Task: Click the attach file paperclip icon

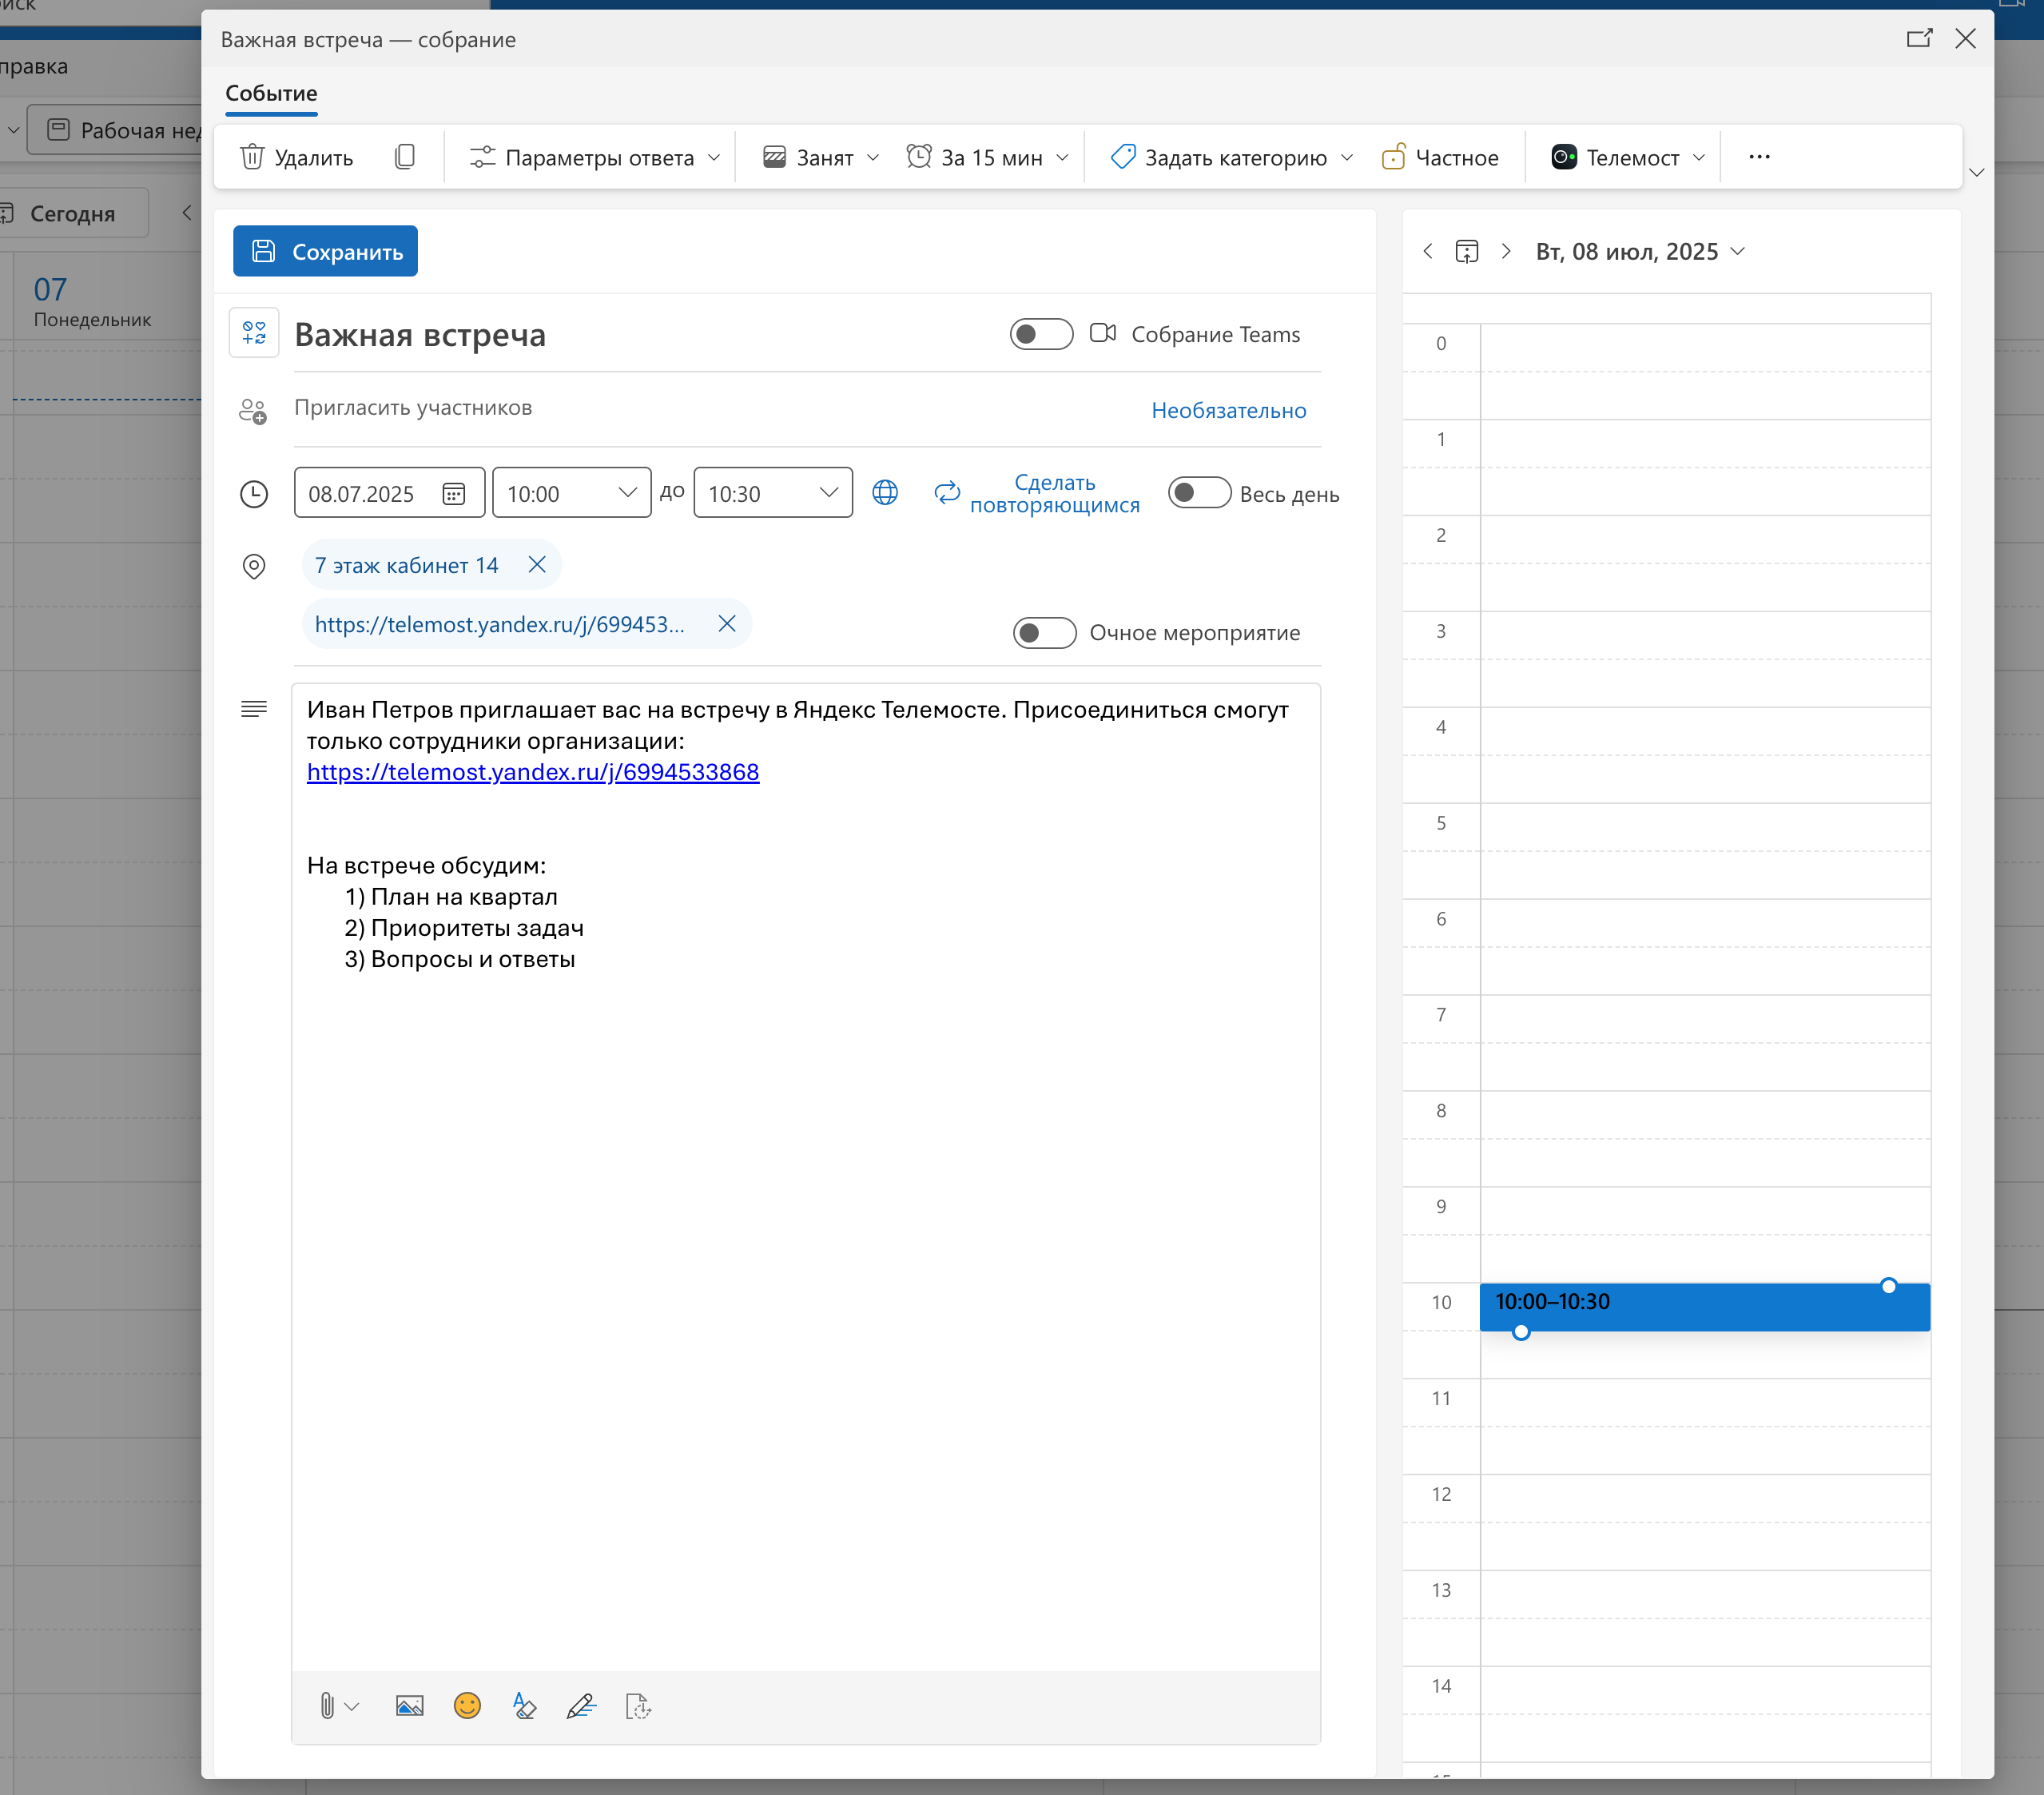Action: click(x=327, y=1706)
